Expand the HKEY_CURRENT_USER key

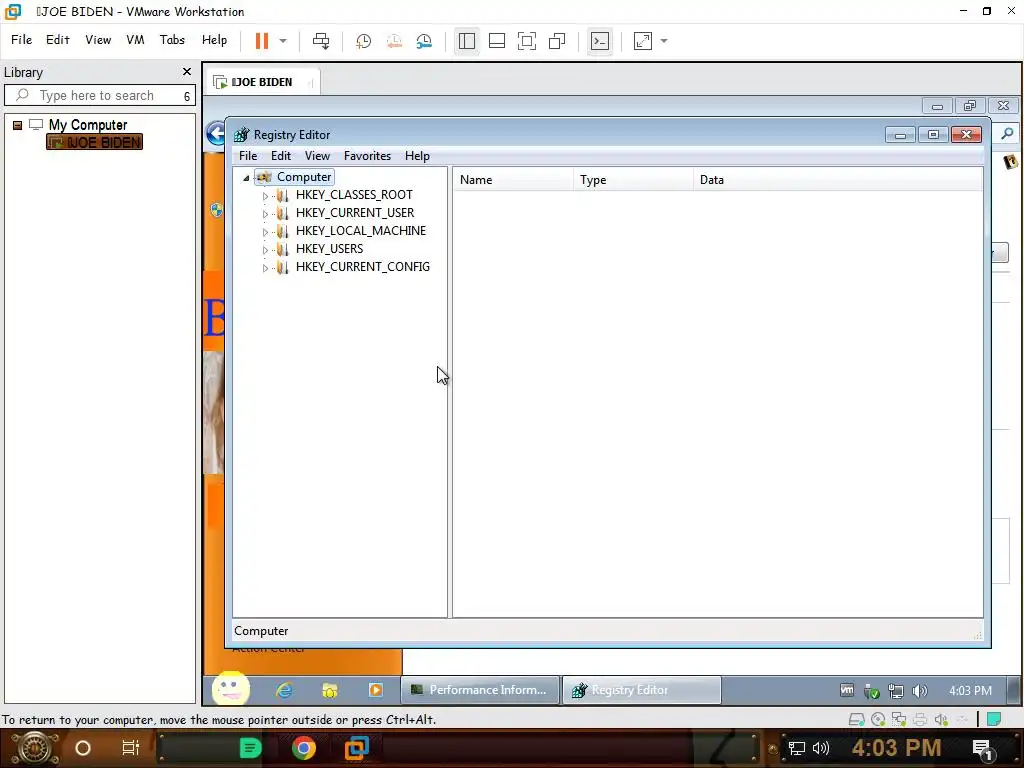(265, 214)
